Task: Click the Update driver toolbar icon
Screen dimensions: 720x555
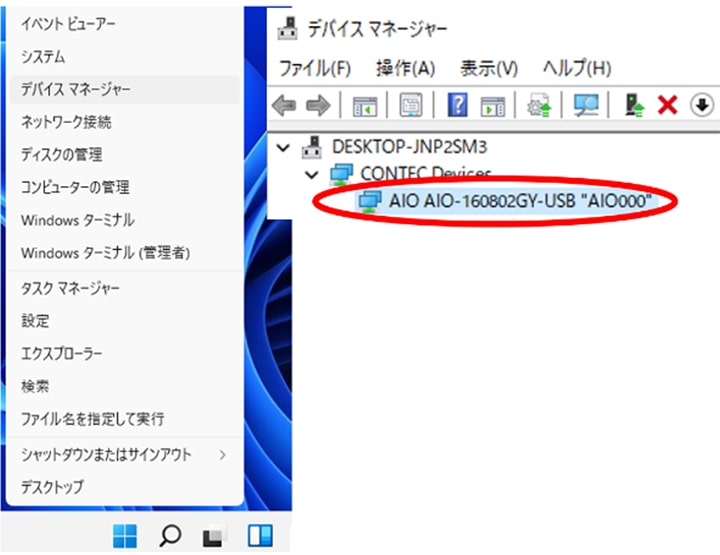Action: [x=539, y=105]
